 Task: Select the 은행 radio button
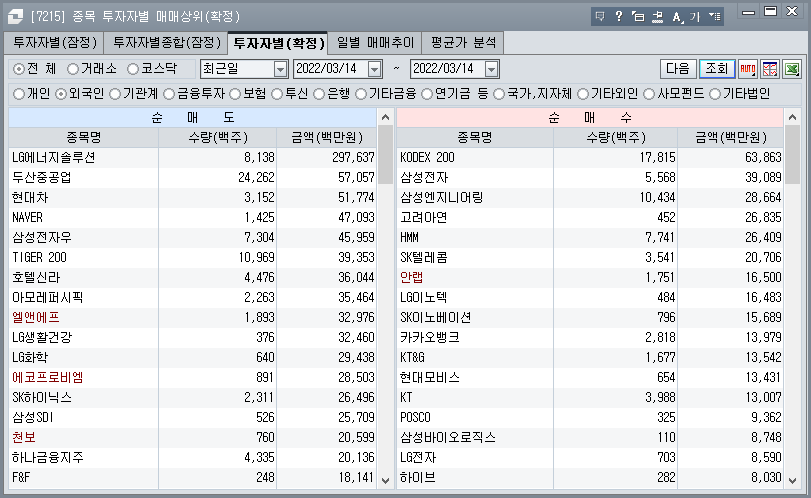[x=319, y=94]
